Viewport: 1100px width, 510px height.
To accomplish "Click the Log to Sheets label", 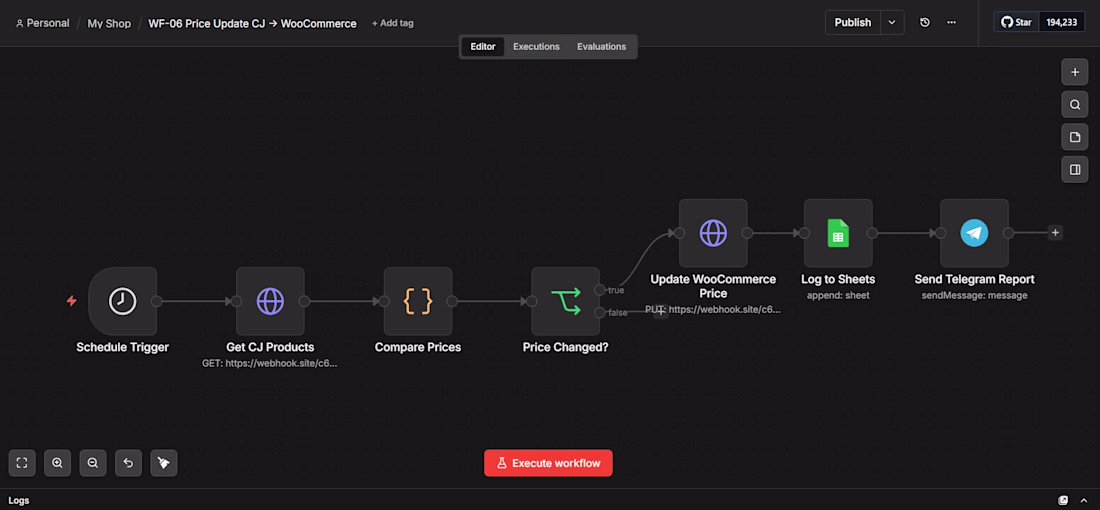I will tap(838, 279).
